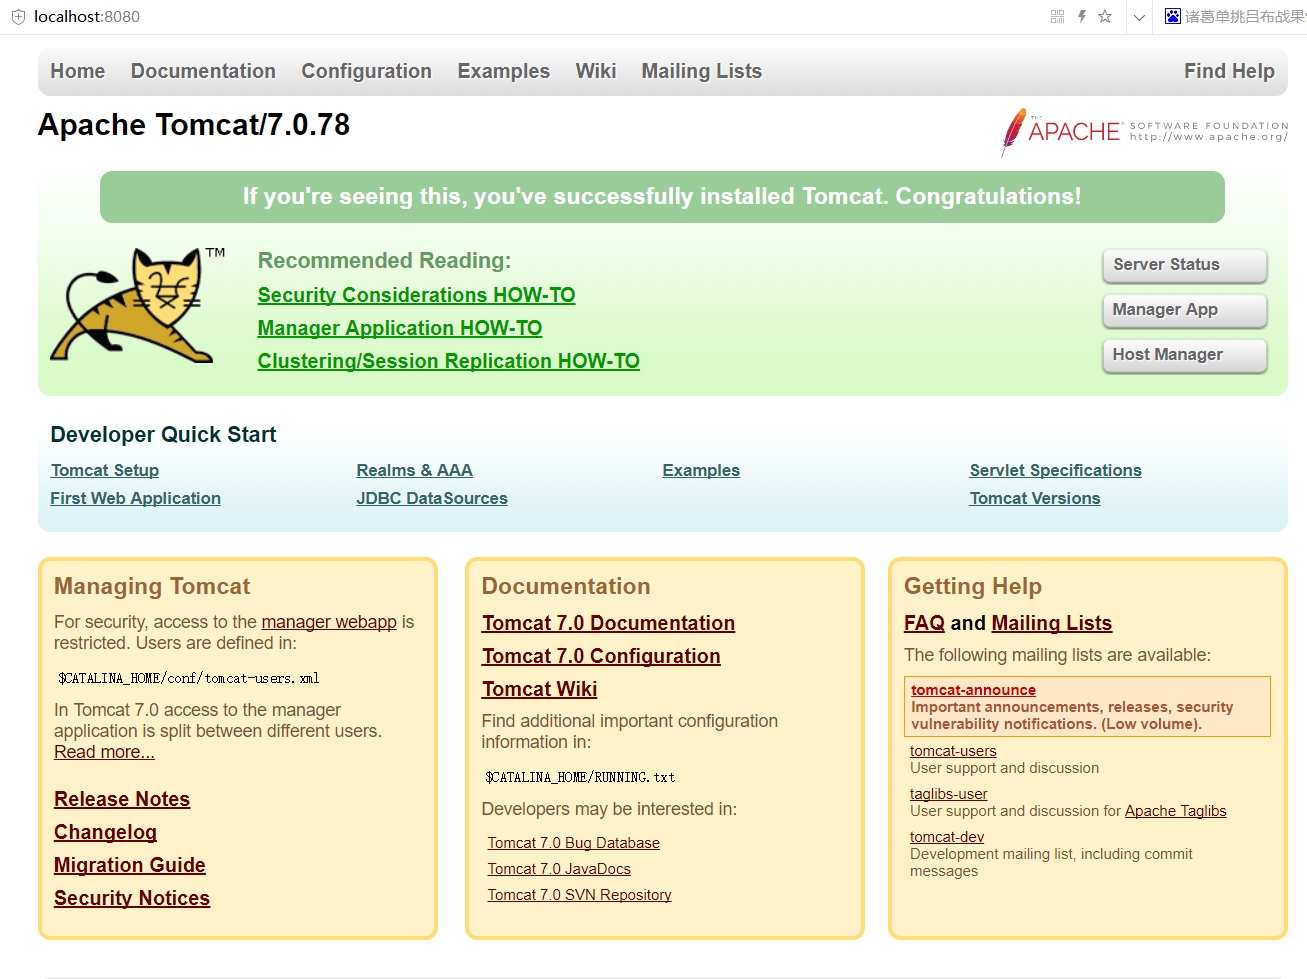Screen dimensions: 1307x979
Task: Open Manager Application HOW-TO link
Action: [400, 328]
